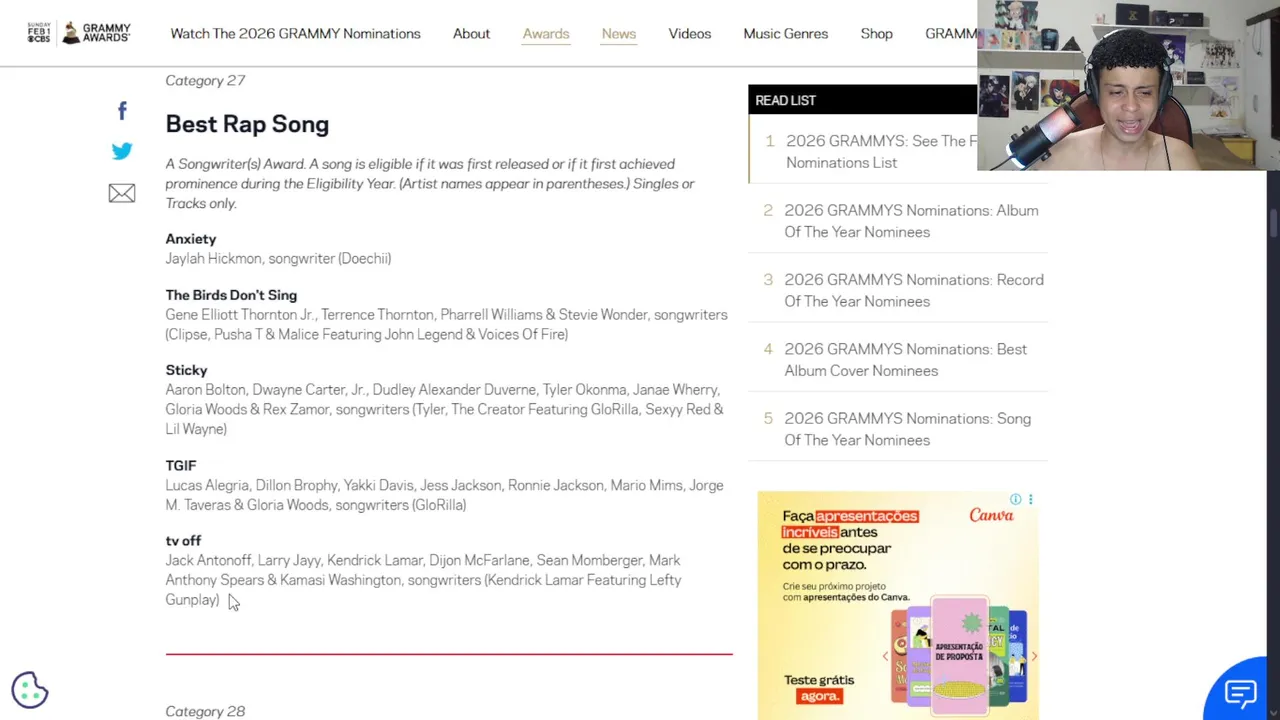Open Best Album Cover Nominees article
This screenshot has height=720, width=1280.
pos(905,360)
